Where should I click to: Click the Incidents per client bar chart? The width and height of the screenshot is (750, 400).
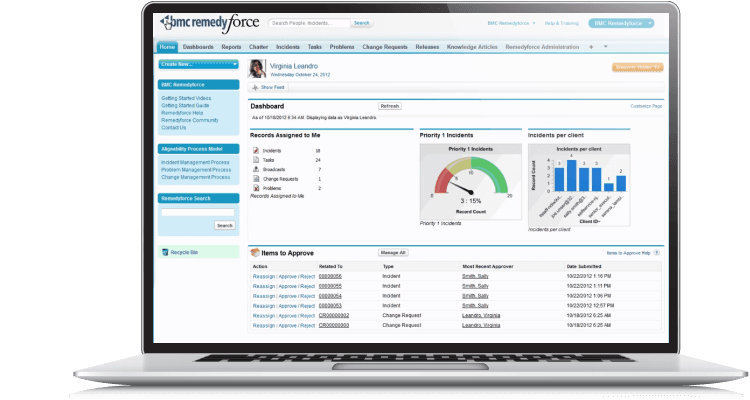point(579,185)
